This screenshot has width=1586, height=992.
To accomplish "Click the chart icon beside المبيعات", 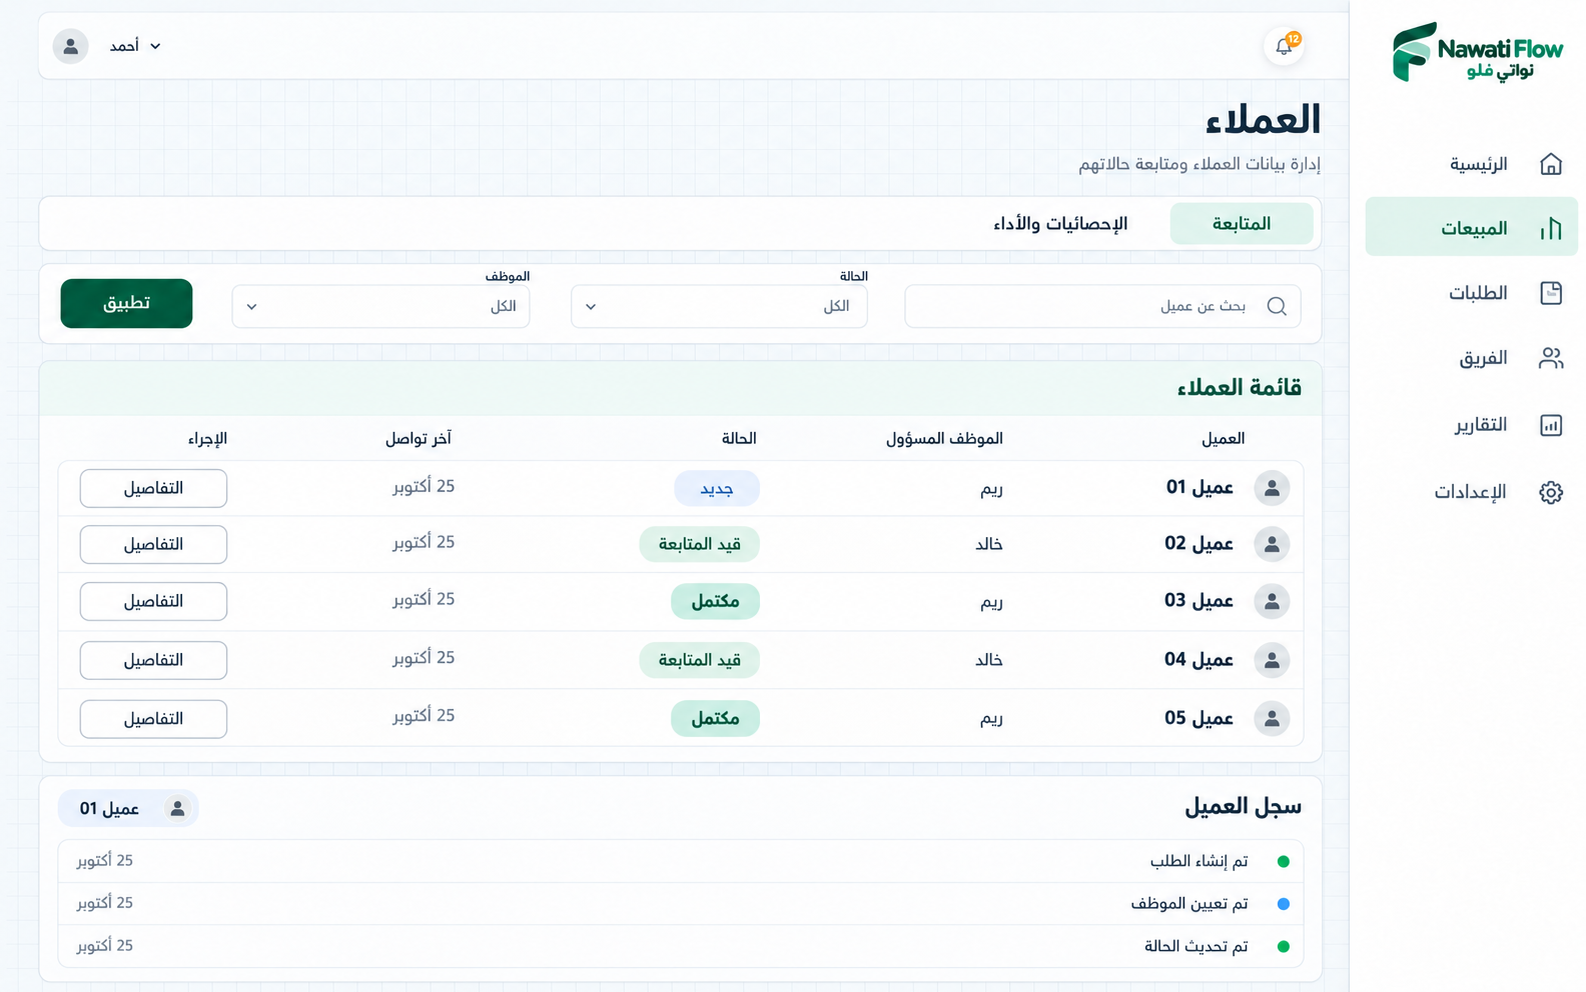I will click(x=1551, y=229).
